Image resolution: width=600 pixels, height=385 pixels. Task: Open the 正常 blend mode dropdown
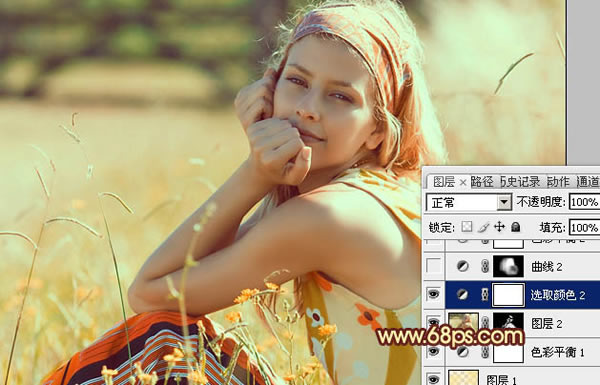click(x=469, y=202)
